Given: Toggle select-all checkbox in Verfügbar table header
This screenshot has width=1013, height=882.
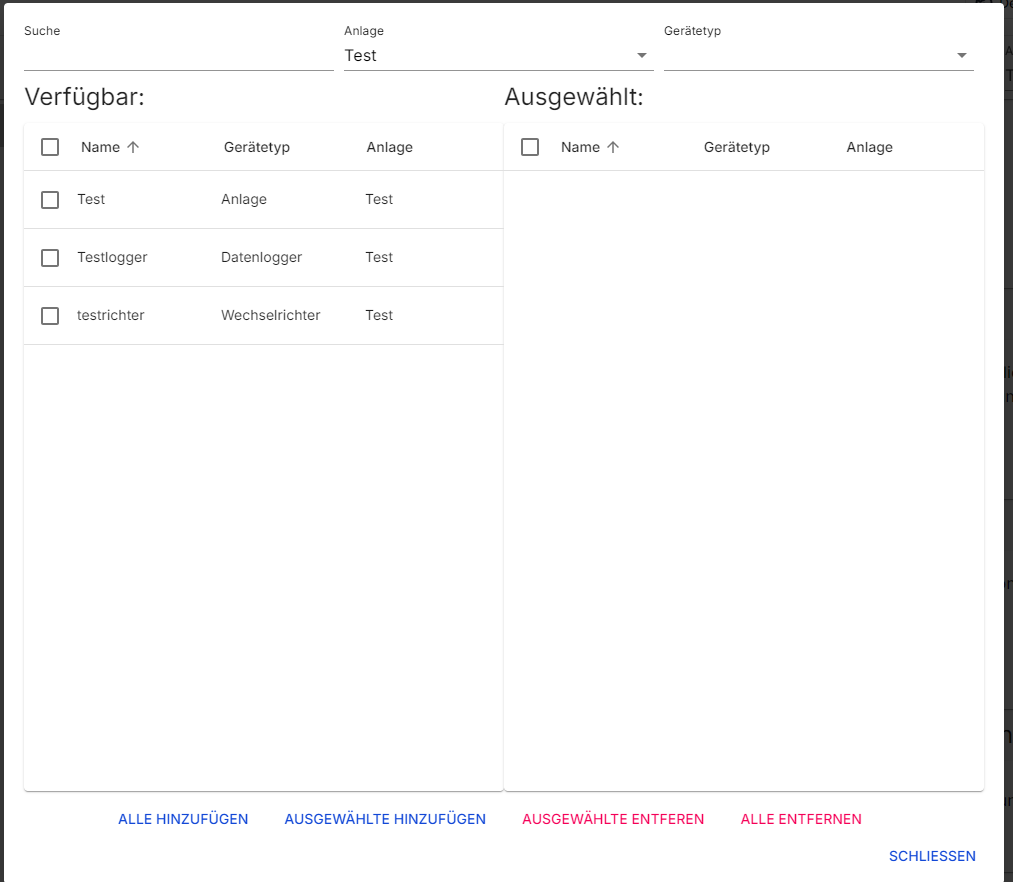Looking at the screenshot, I should [x=50, y=147].
